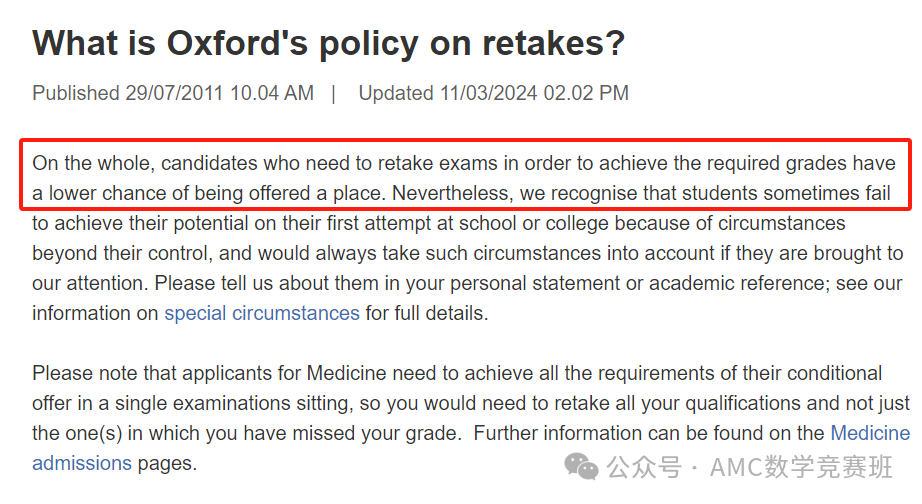
Task: Click the phrase 'Further information can be found'
Action: tap(616, 433)
